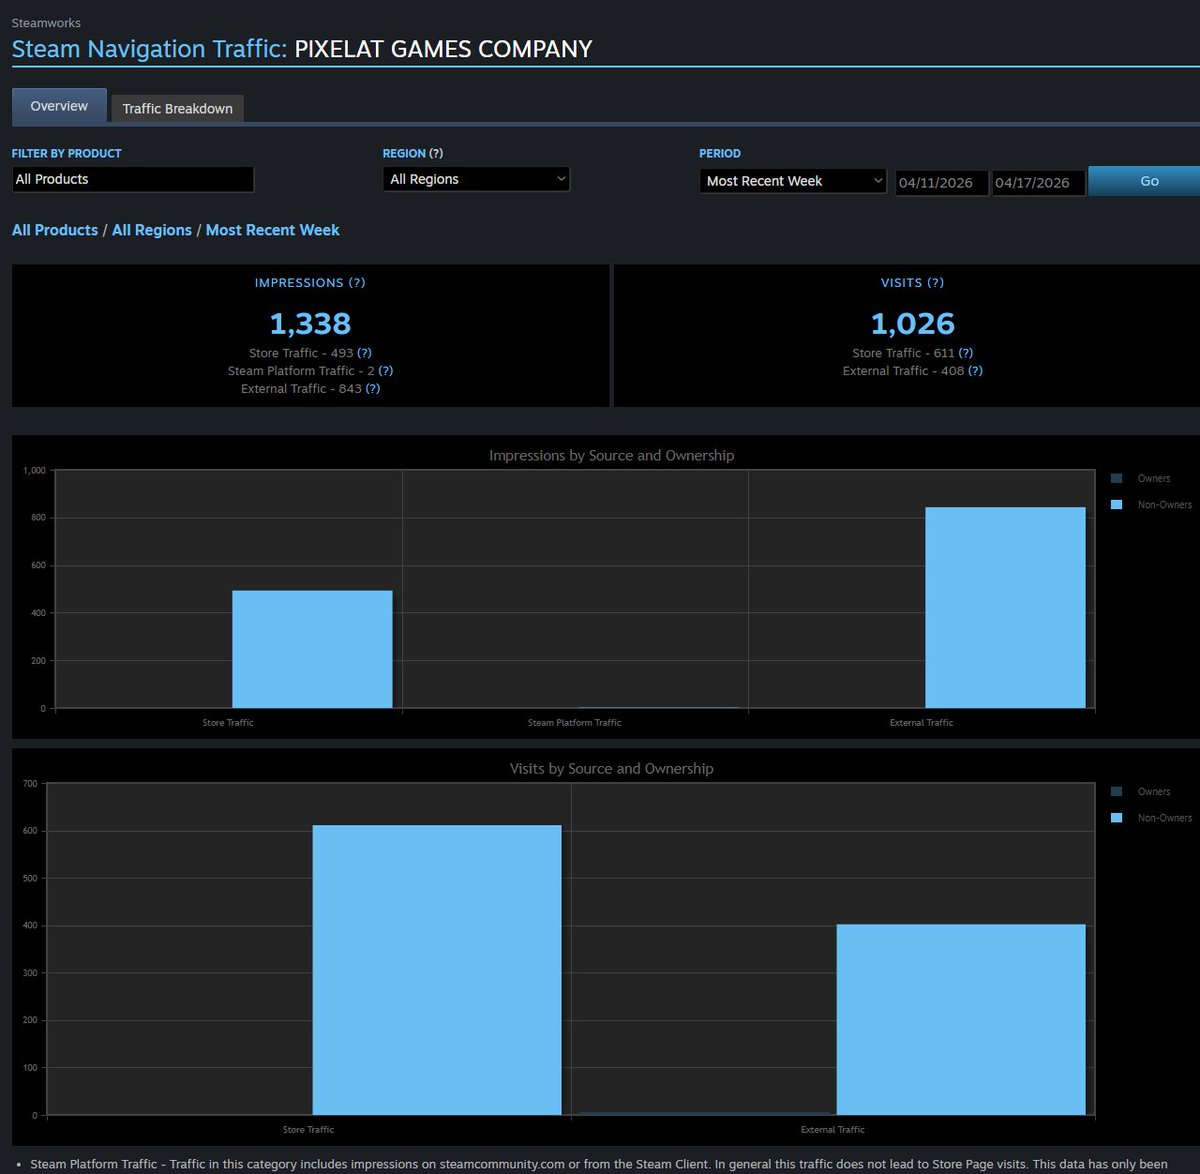Click Non-Owners swatch in Impressions chart legend
The image size is (1200, 1174).
pyautogui.click(x=1117, y=505)
